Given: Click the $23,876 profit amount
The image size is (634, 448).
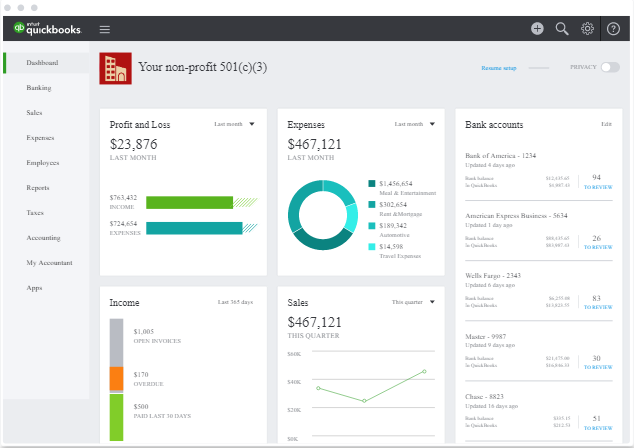Looking at the screenshot, I should point(133,144).
